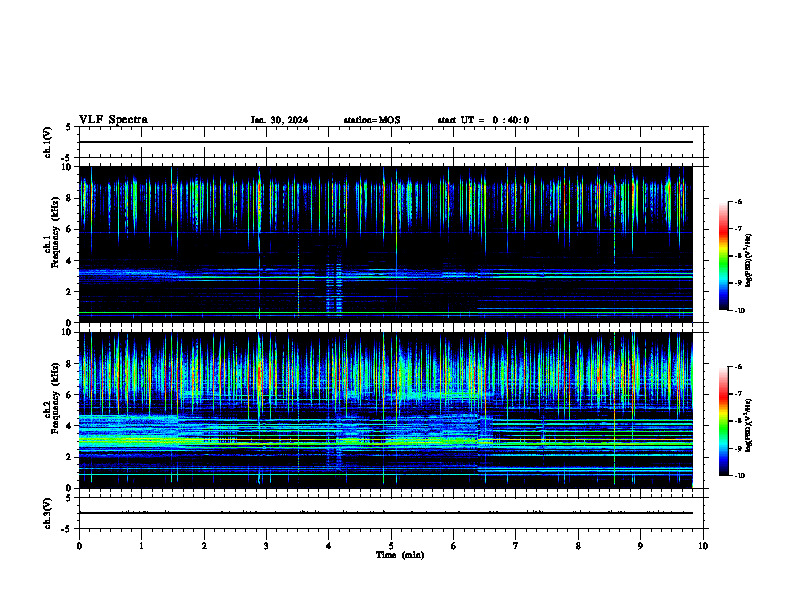This screenshot has width=792, height=612.
Task: Click time-axis tick label "6"
Action: (454, 546)
